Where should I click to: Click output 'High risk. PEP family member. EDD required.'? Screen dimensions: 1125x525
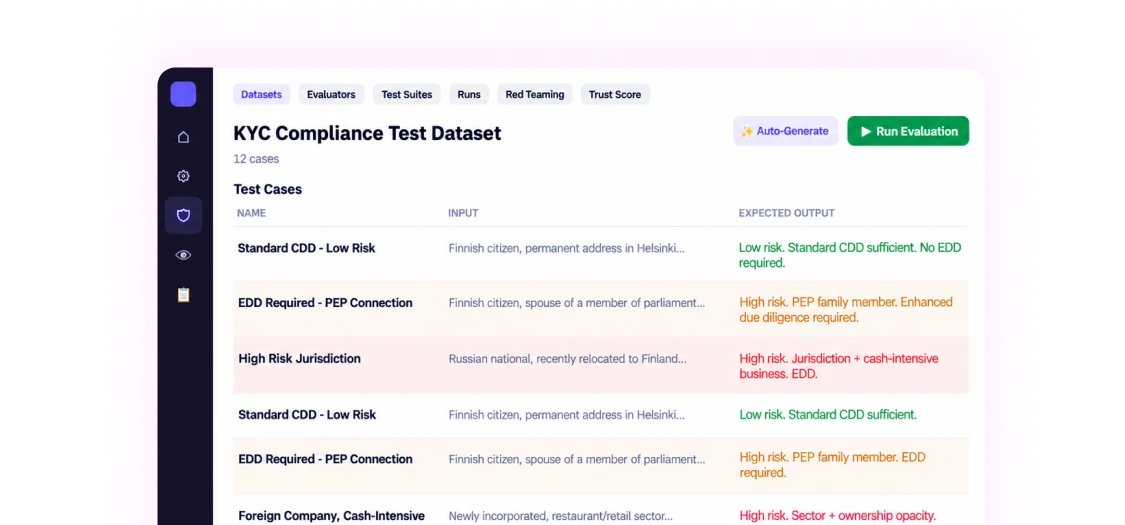(x=833, y=465)
